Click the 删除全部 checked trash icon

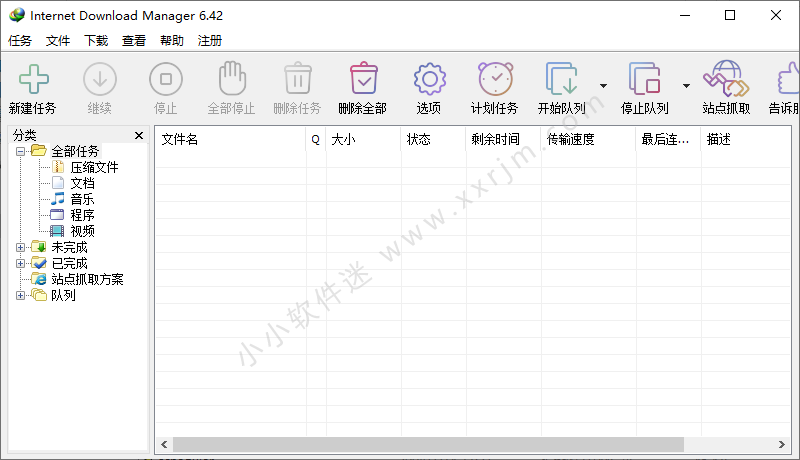click(364, 78)
